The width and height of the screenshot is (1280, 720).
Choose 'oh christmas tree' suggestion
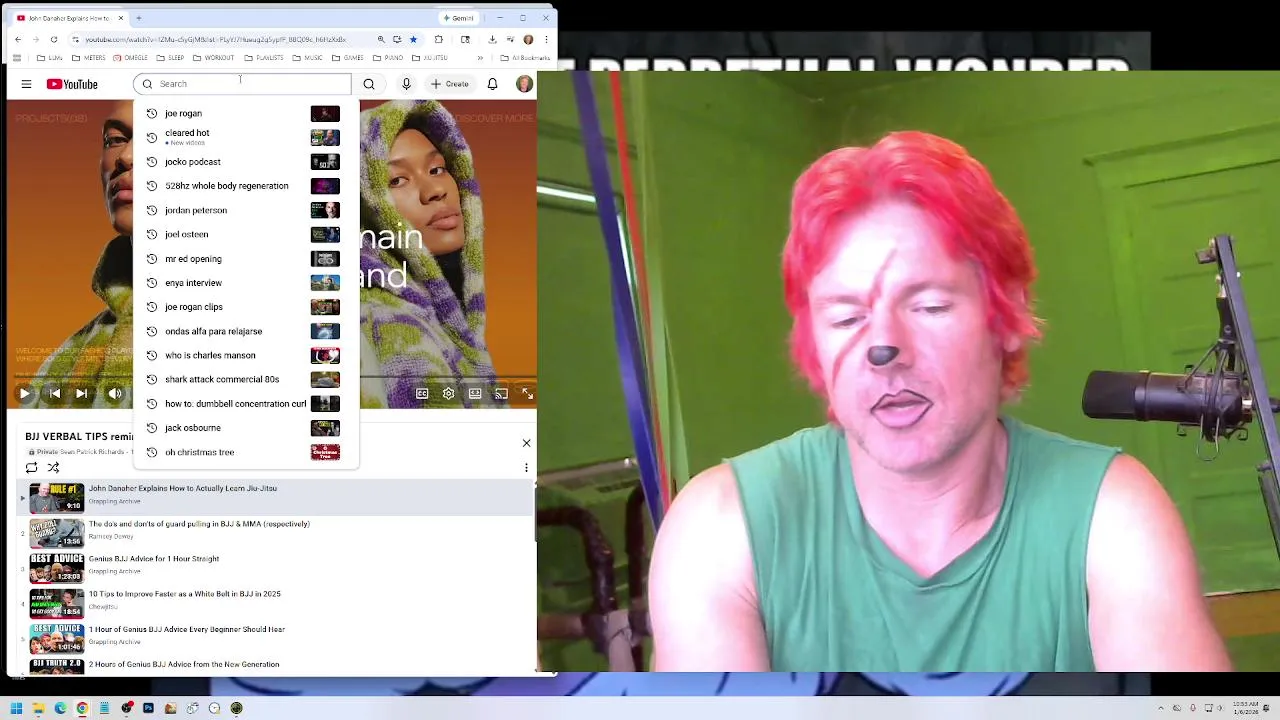(246, 452)
